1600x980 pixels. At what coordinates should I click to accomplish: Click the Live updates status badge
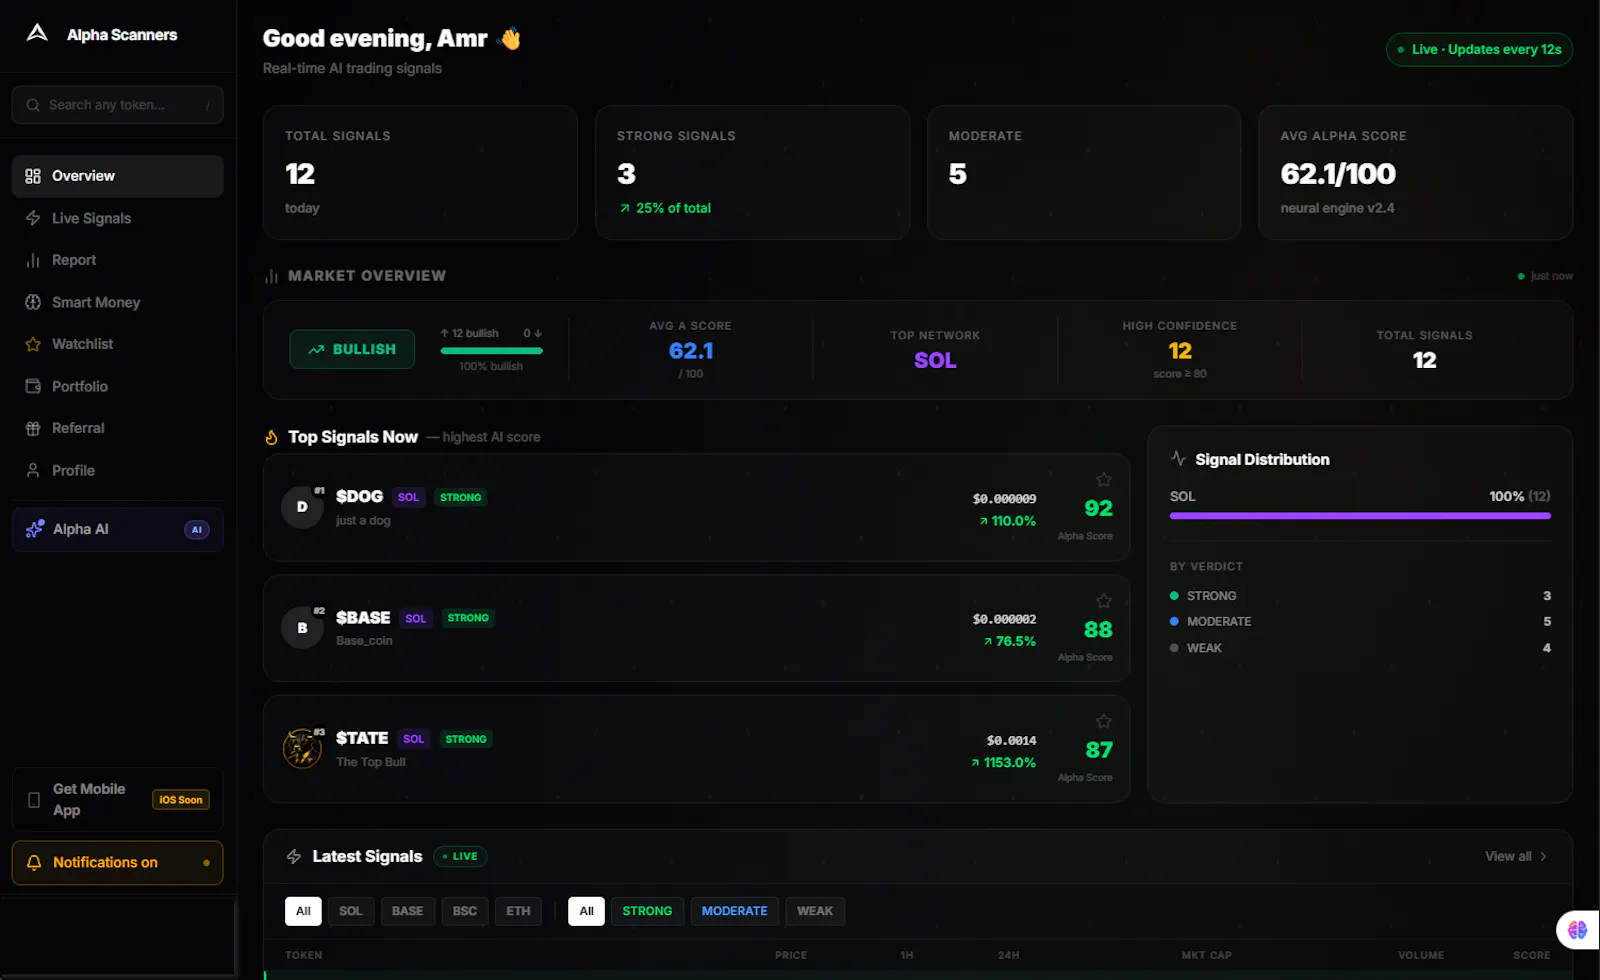pos(1479,49)
